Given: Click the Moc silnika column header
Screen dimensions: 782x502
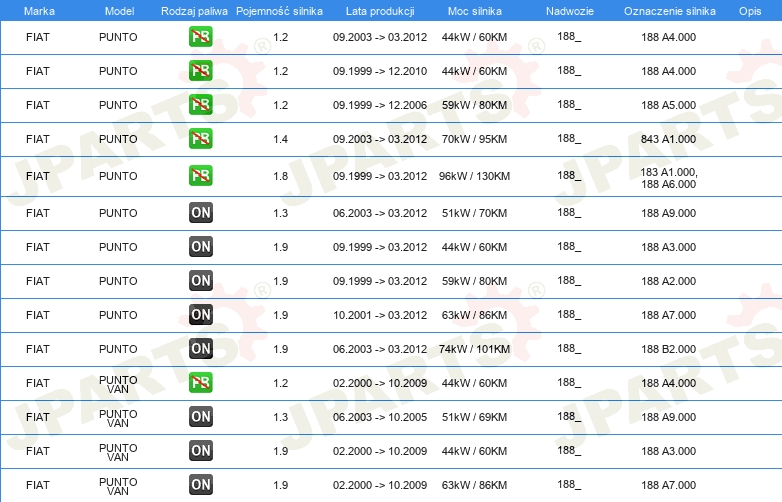Looking at the screenshot, I should coord(474,11).
